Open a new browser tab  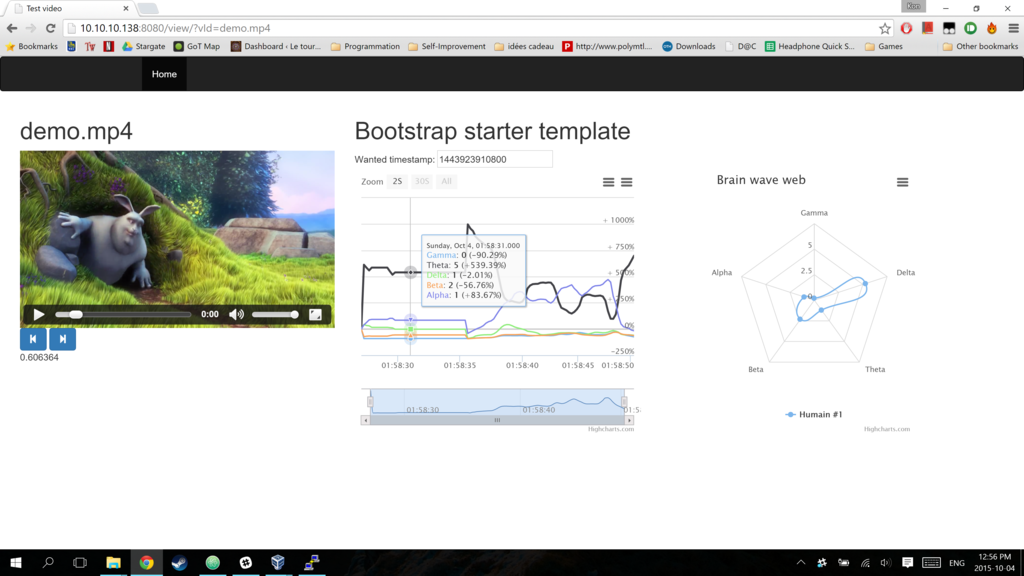148,8
